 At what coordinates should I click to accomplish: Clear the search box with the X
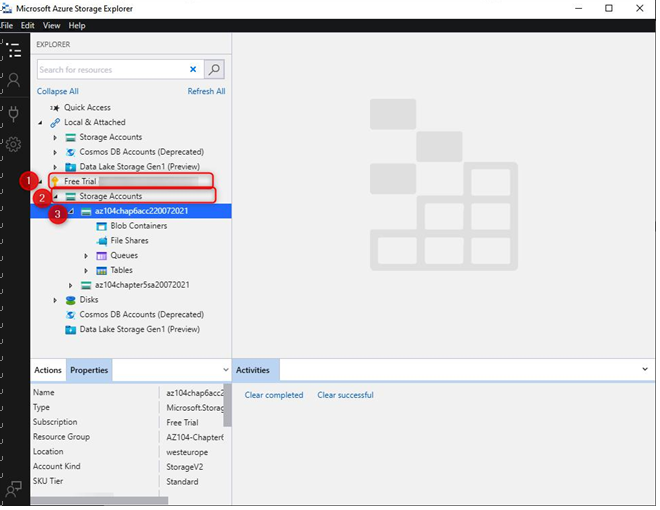(x=193, y=69)
